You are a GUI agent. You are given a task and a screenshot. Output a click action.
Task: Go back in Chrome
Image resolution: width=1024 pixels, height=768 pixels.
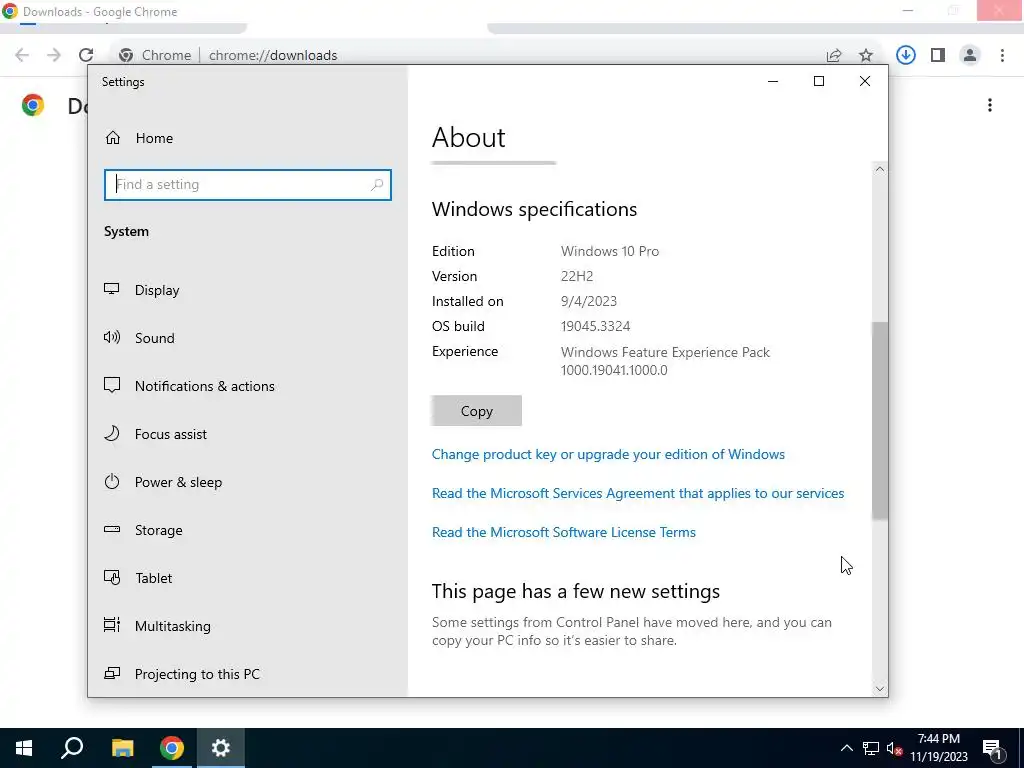point(22,55)
